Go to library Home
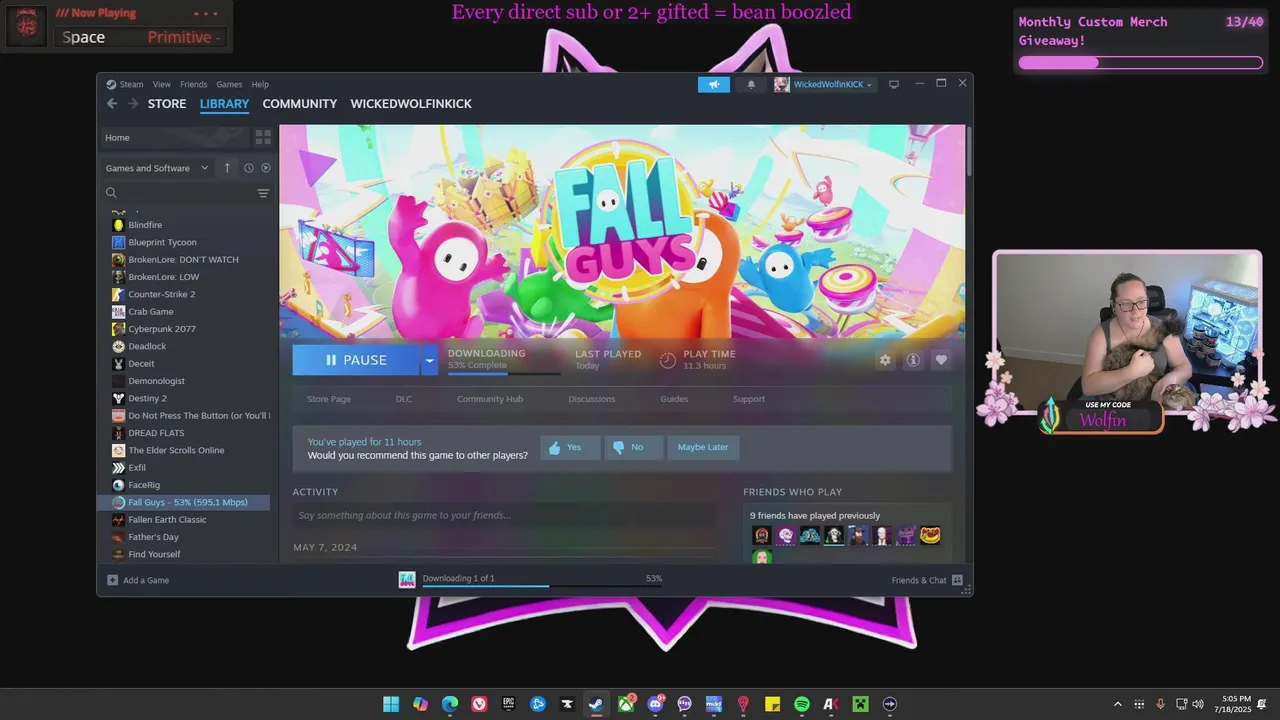 coord(174,137)
